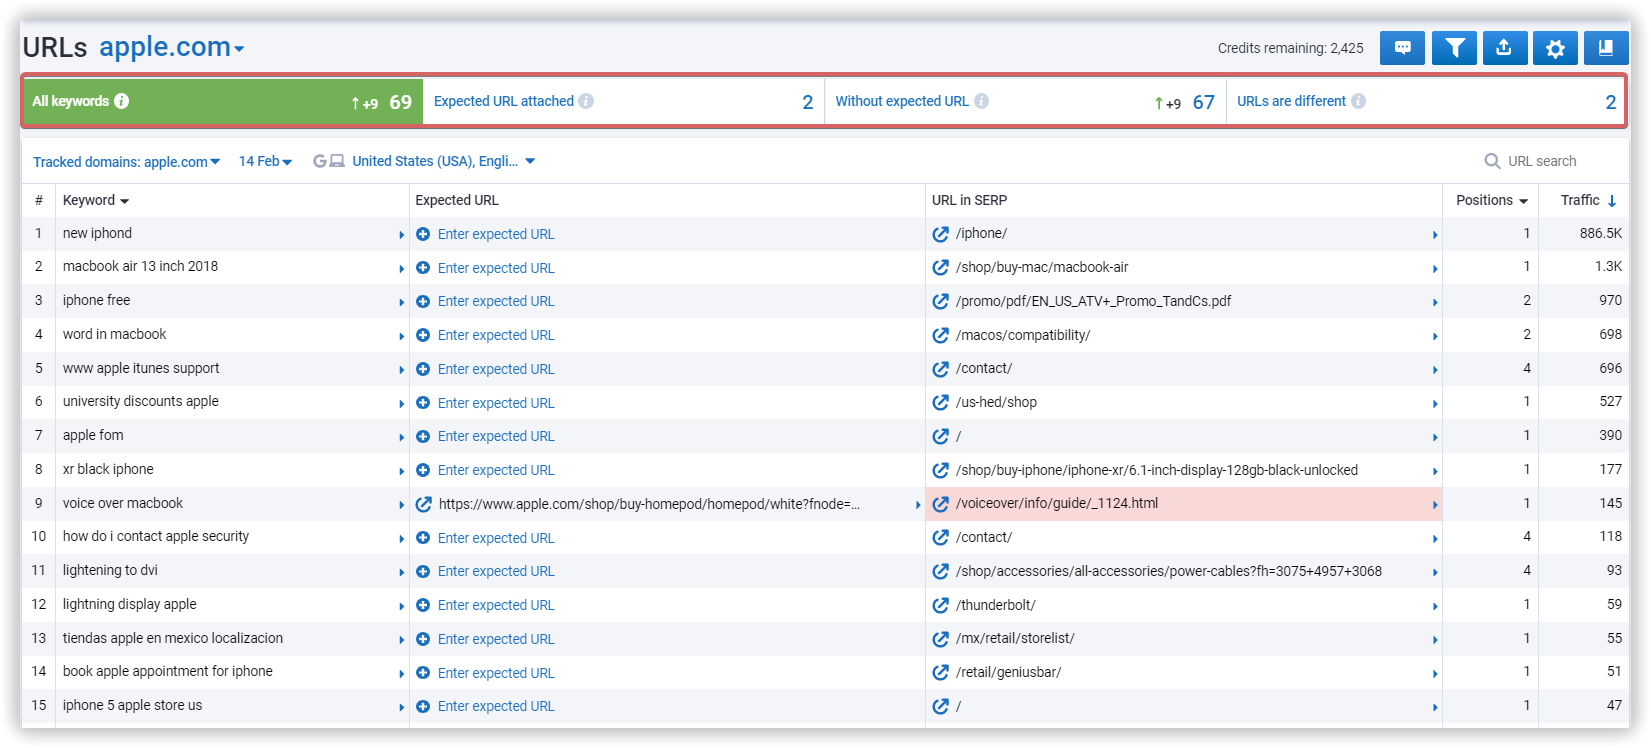Image resolution: width=1651 pixels, height=748 pixels.
Task: Click SERP URL iphone-xr 6.1-inch-display-128gb-black-unlocked
Action: [1157, 470]
